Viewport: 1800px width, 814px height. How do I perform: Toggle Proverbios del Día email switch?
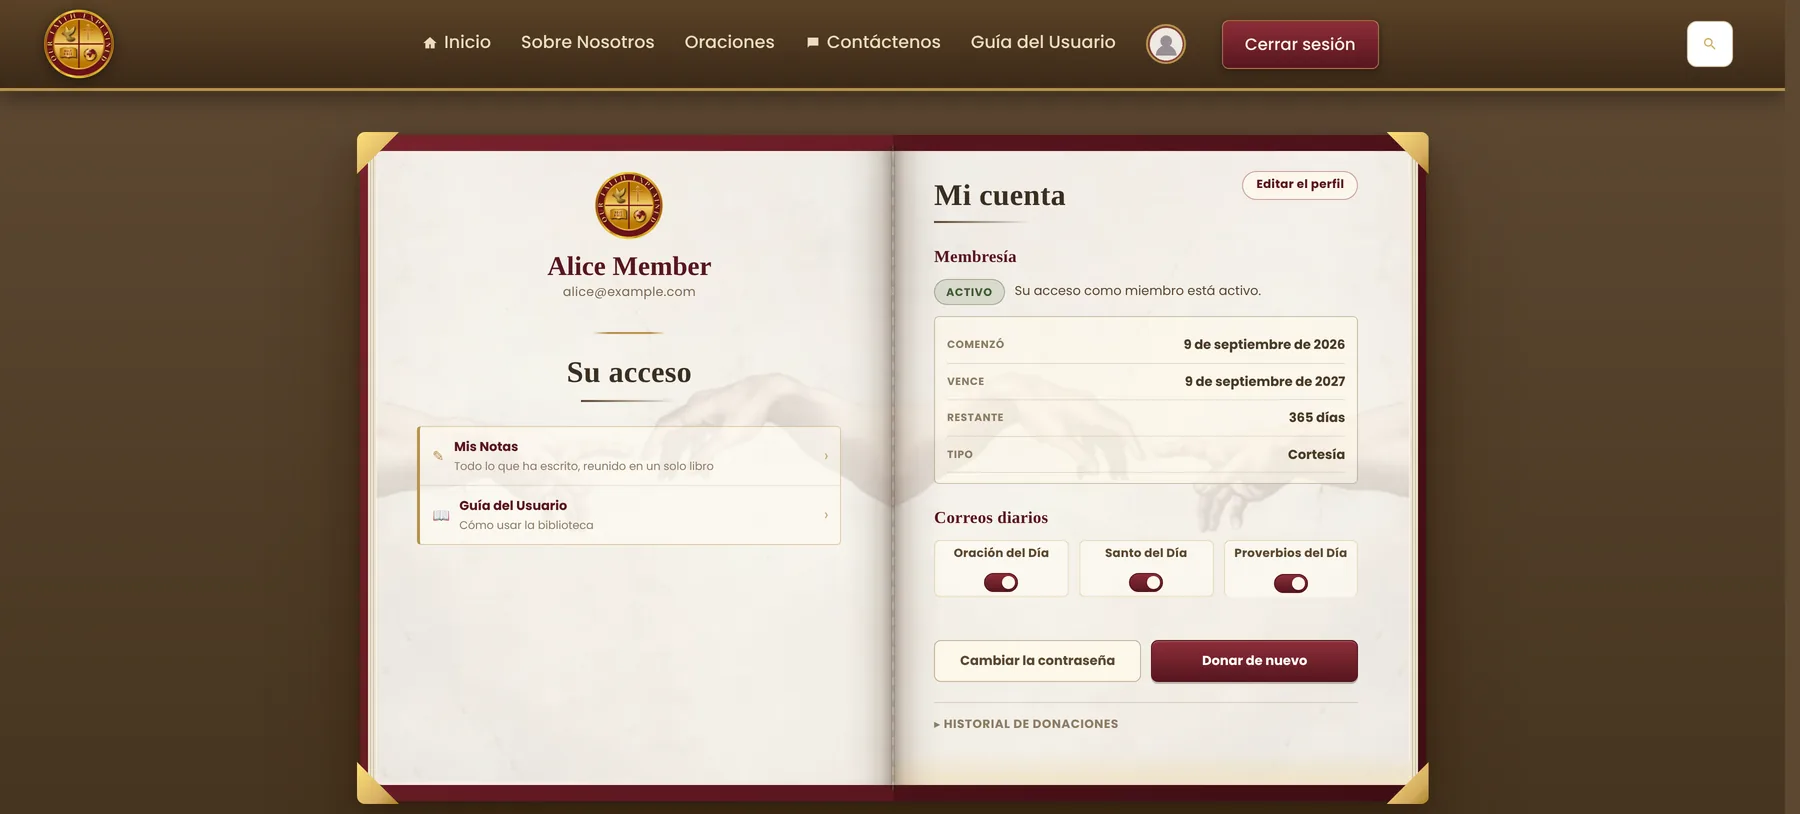(x=1291, y=583)
